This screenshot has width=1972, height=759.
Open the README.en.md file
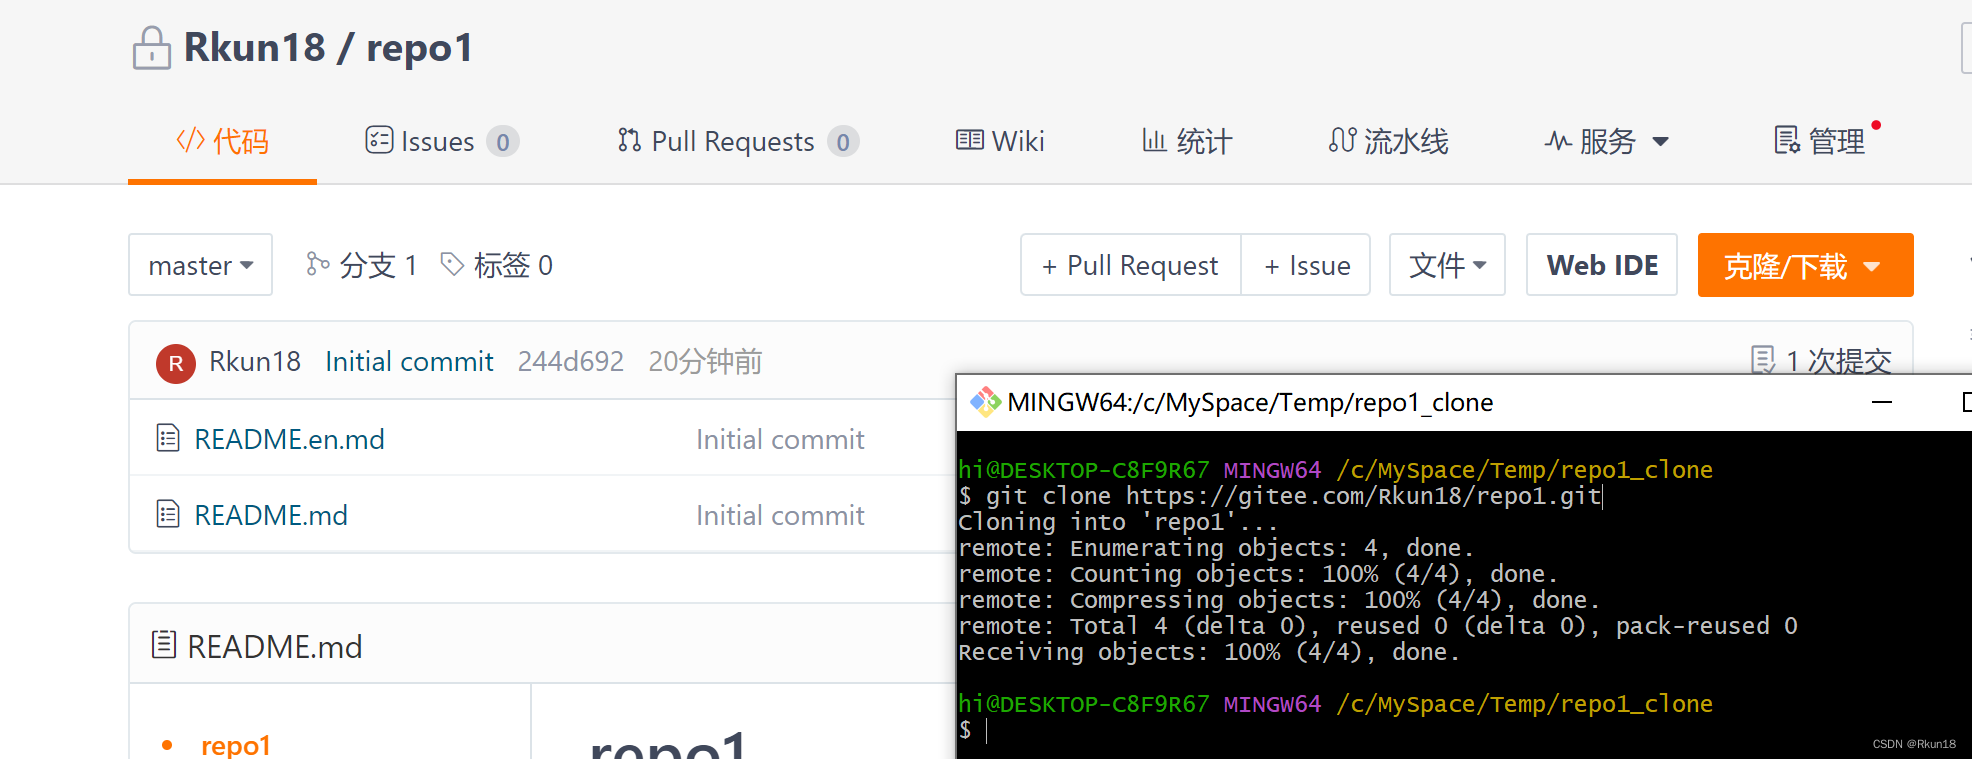[x=289, y=439]
